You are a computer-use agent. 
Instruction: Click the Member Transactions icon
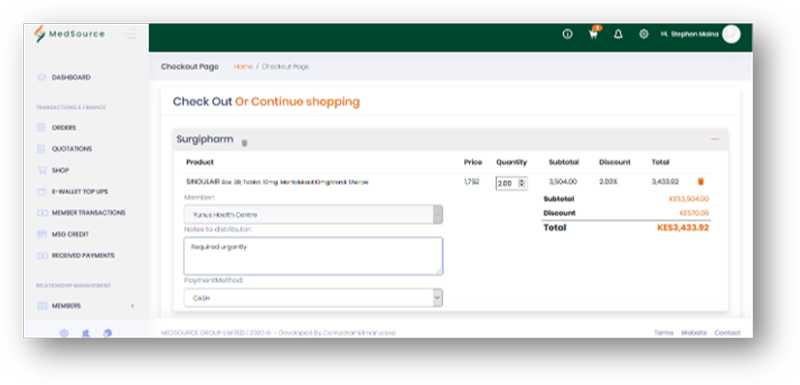click(x=41, y=213)
